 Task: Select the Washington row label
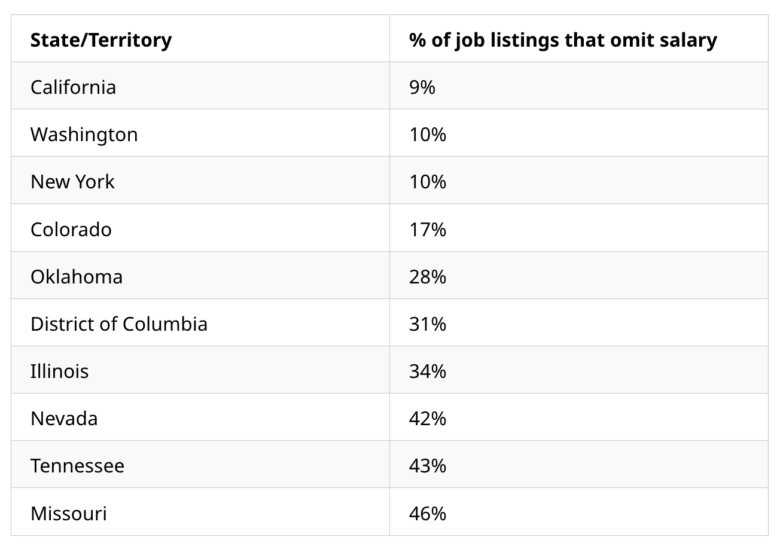click(x=84, y=134)
